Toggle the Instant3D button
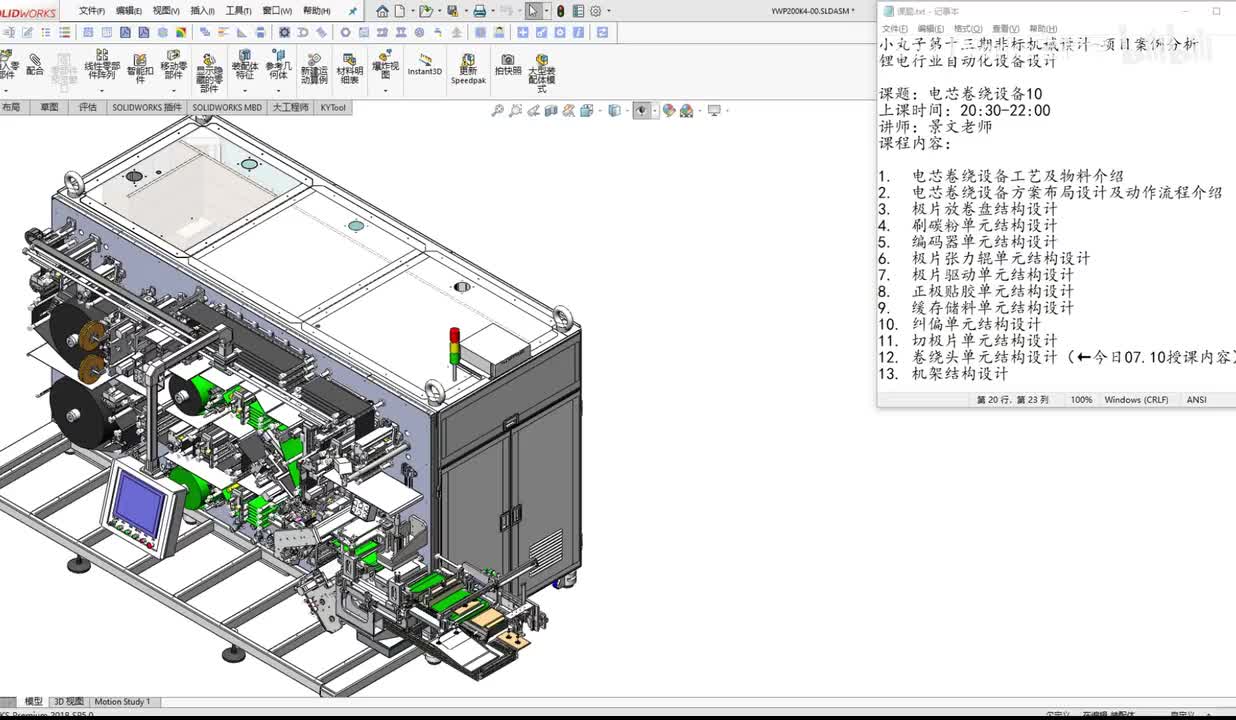 tap(424, 65)
